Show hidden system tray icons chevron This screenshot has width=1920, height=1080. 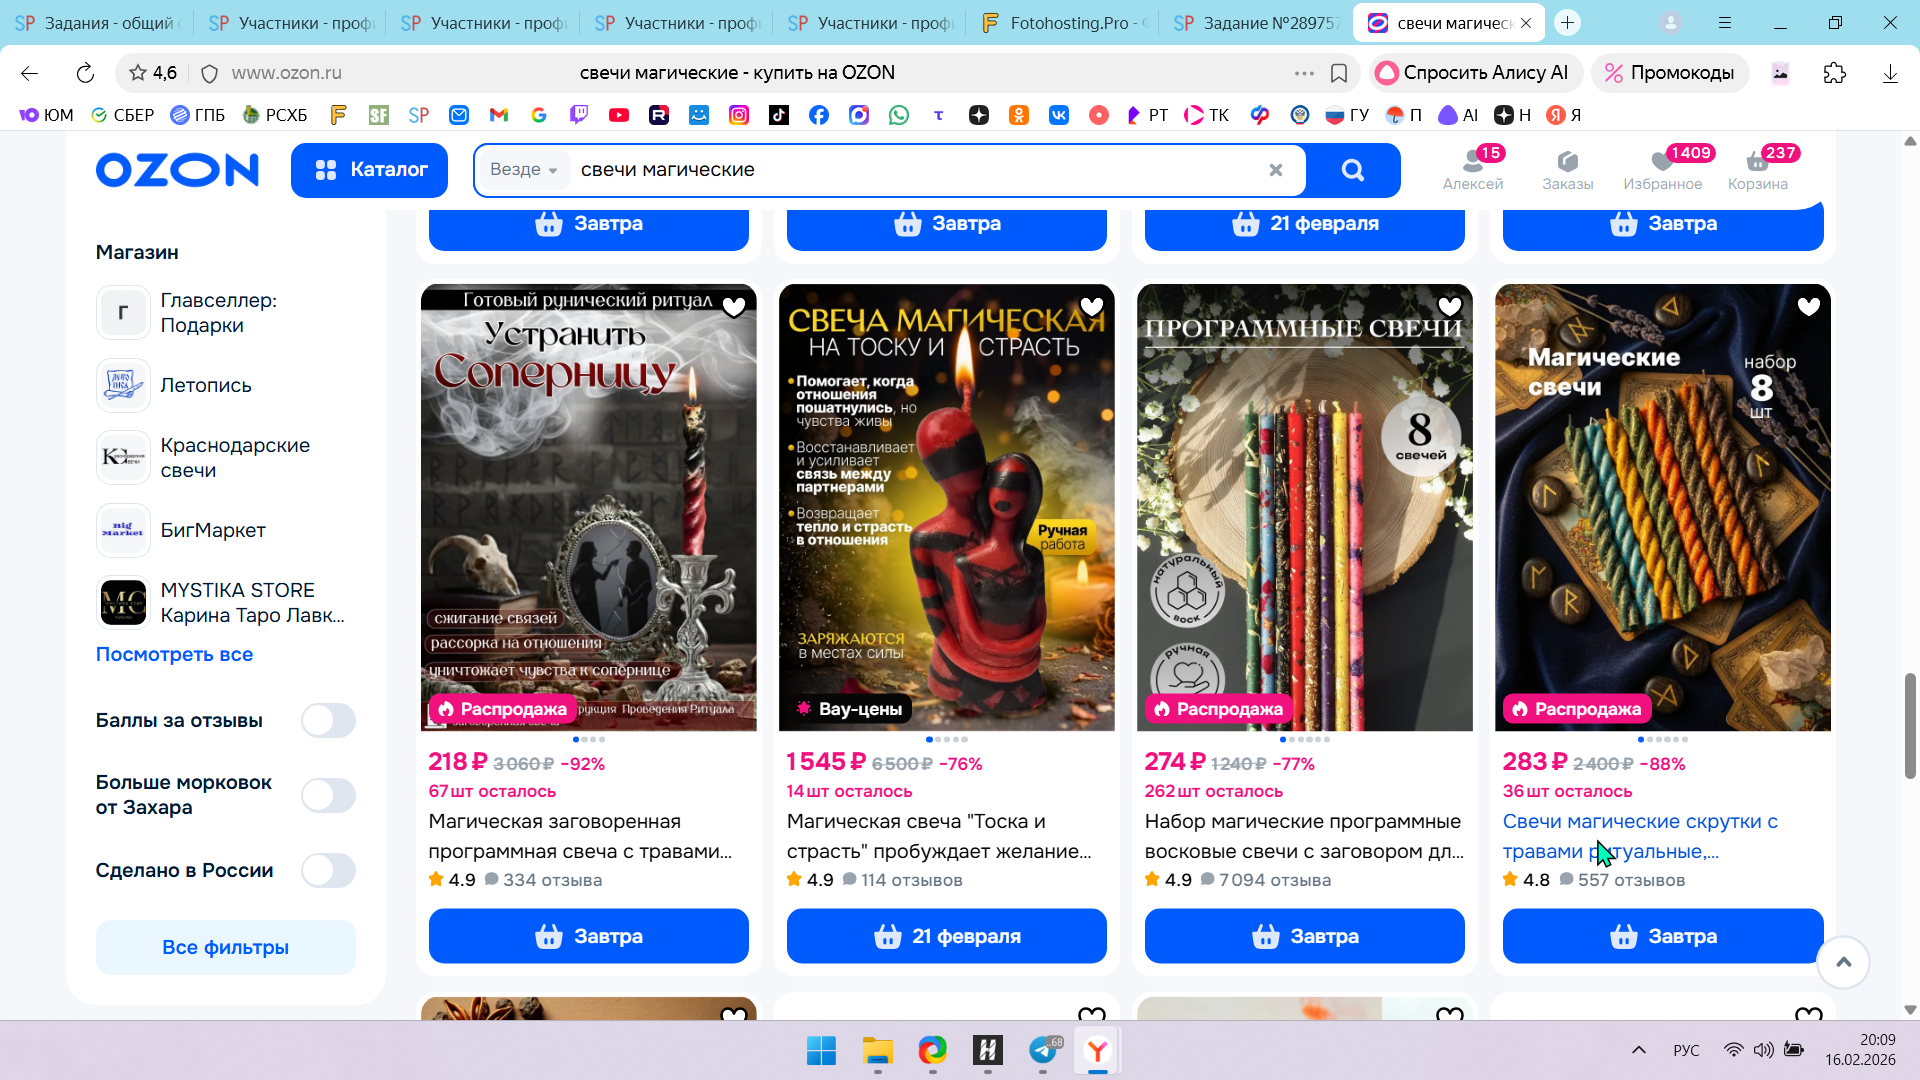pos(1638,1050)
